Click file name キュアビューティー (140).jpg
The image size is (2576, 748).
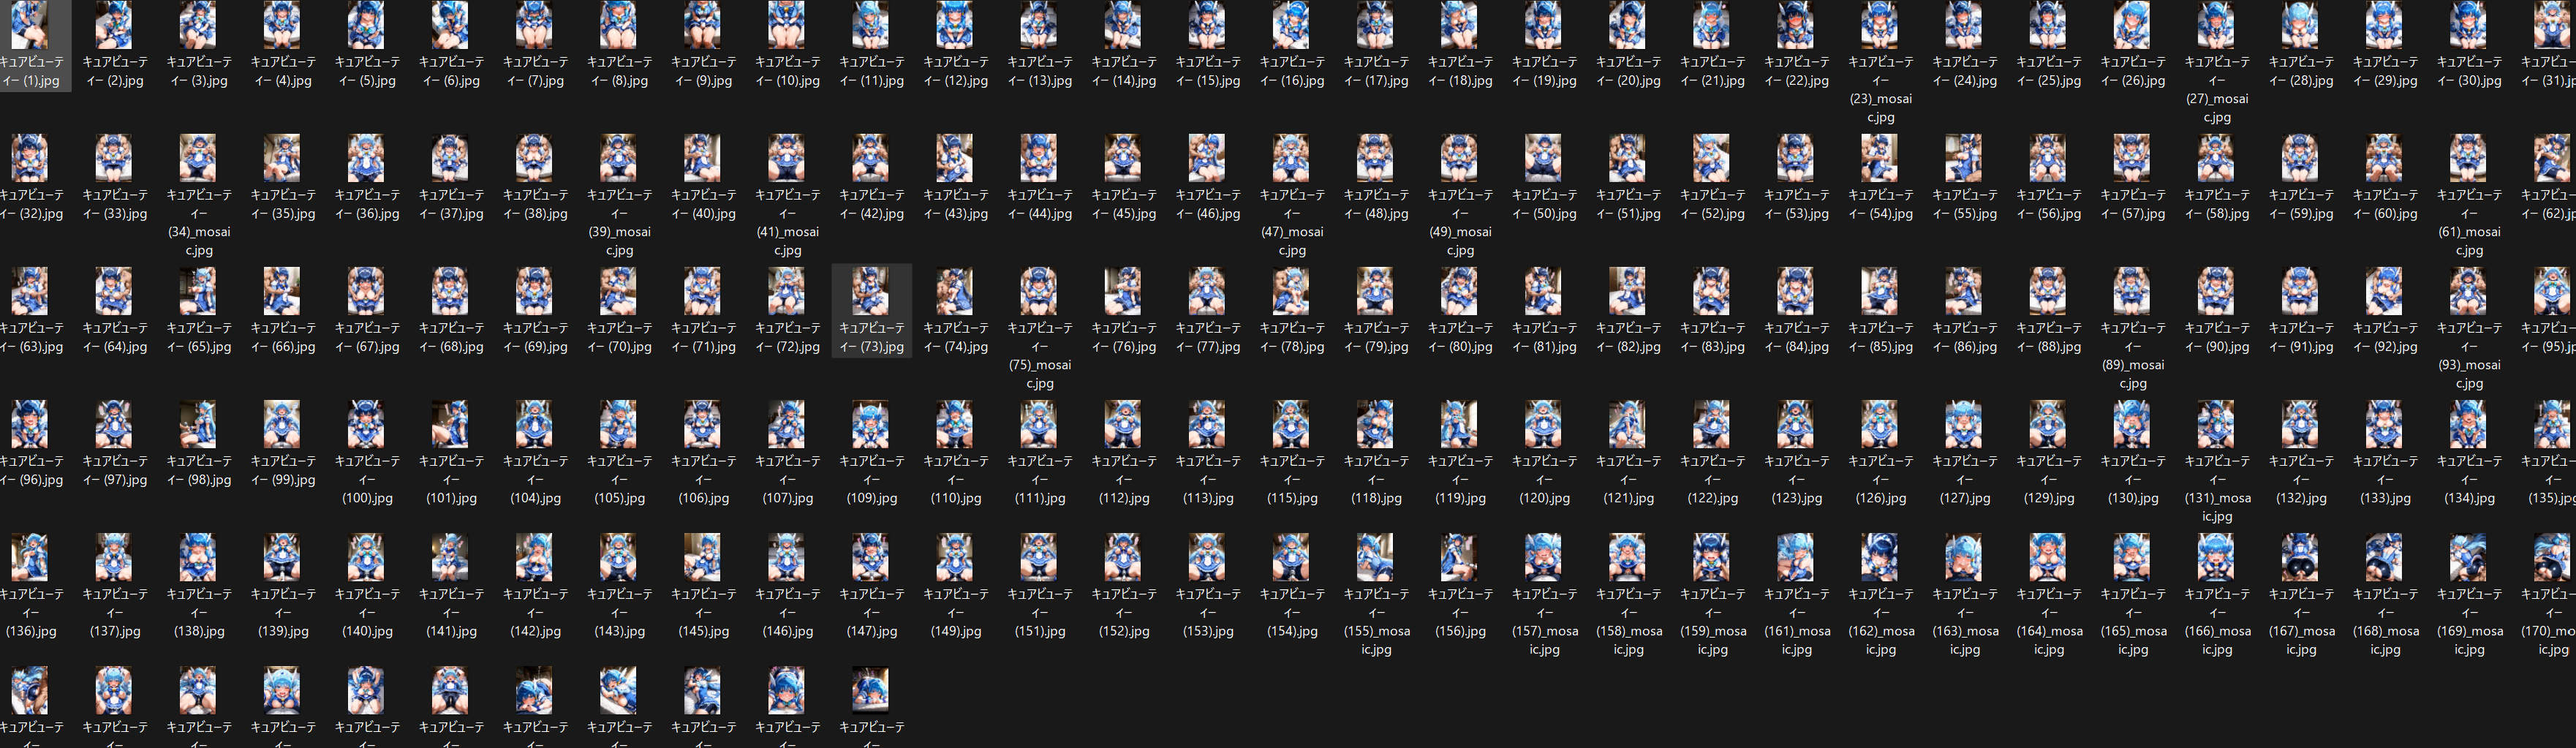(367, 612)
